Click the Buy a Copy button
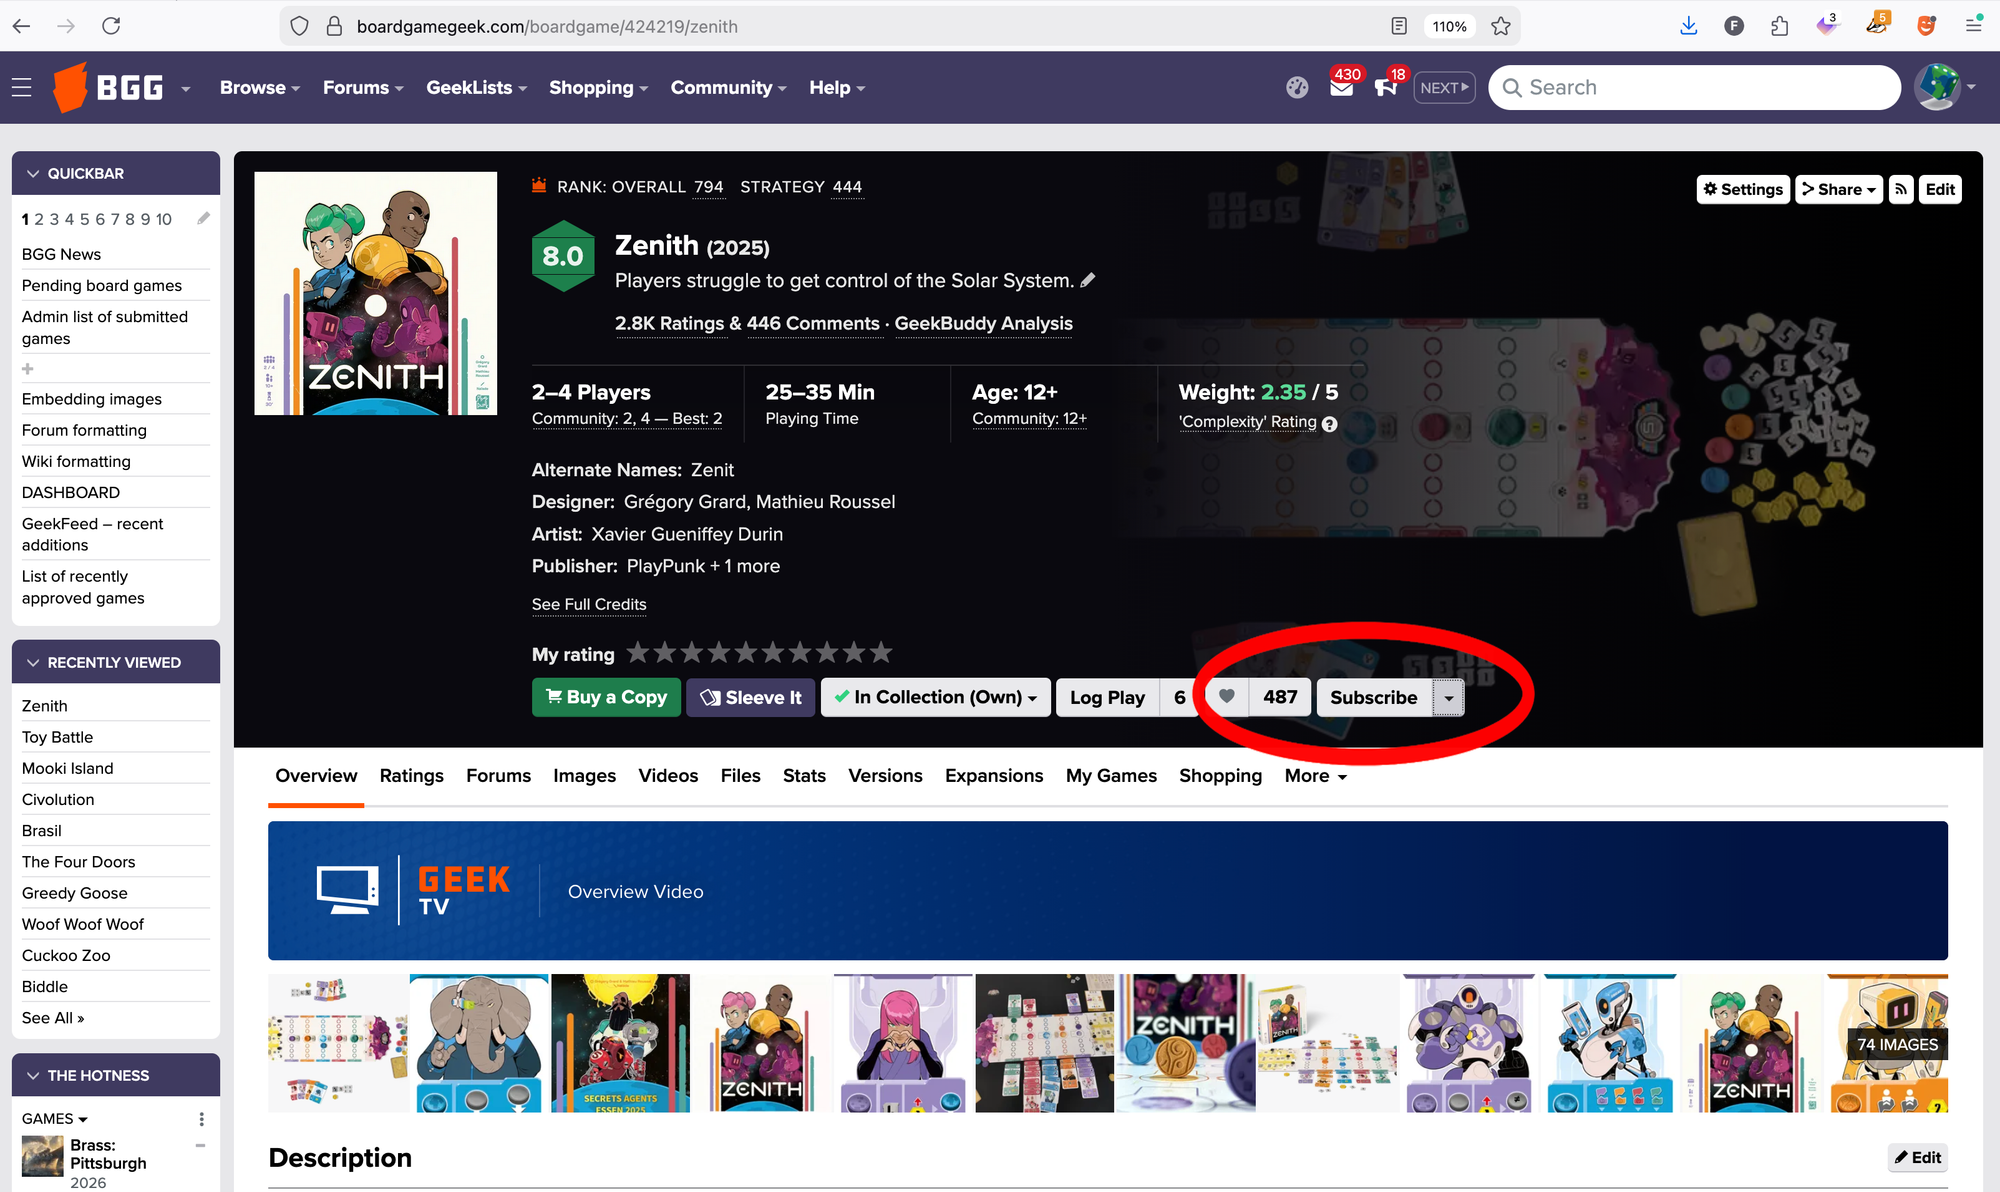This screenshot has width=2000, height=1192. (x=606, y=697)
